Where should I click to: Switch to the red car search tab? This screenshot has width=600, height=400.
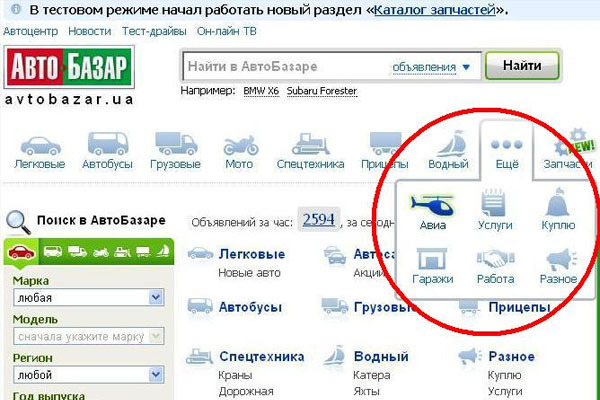click(21, 253)
